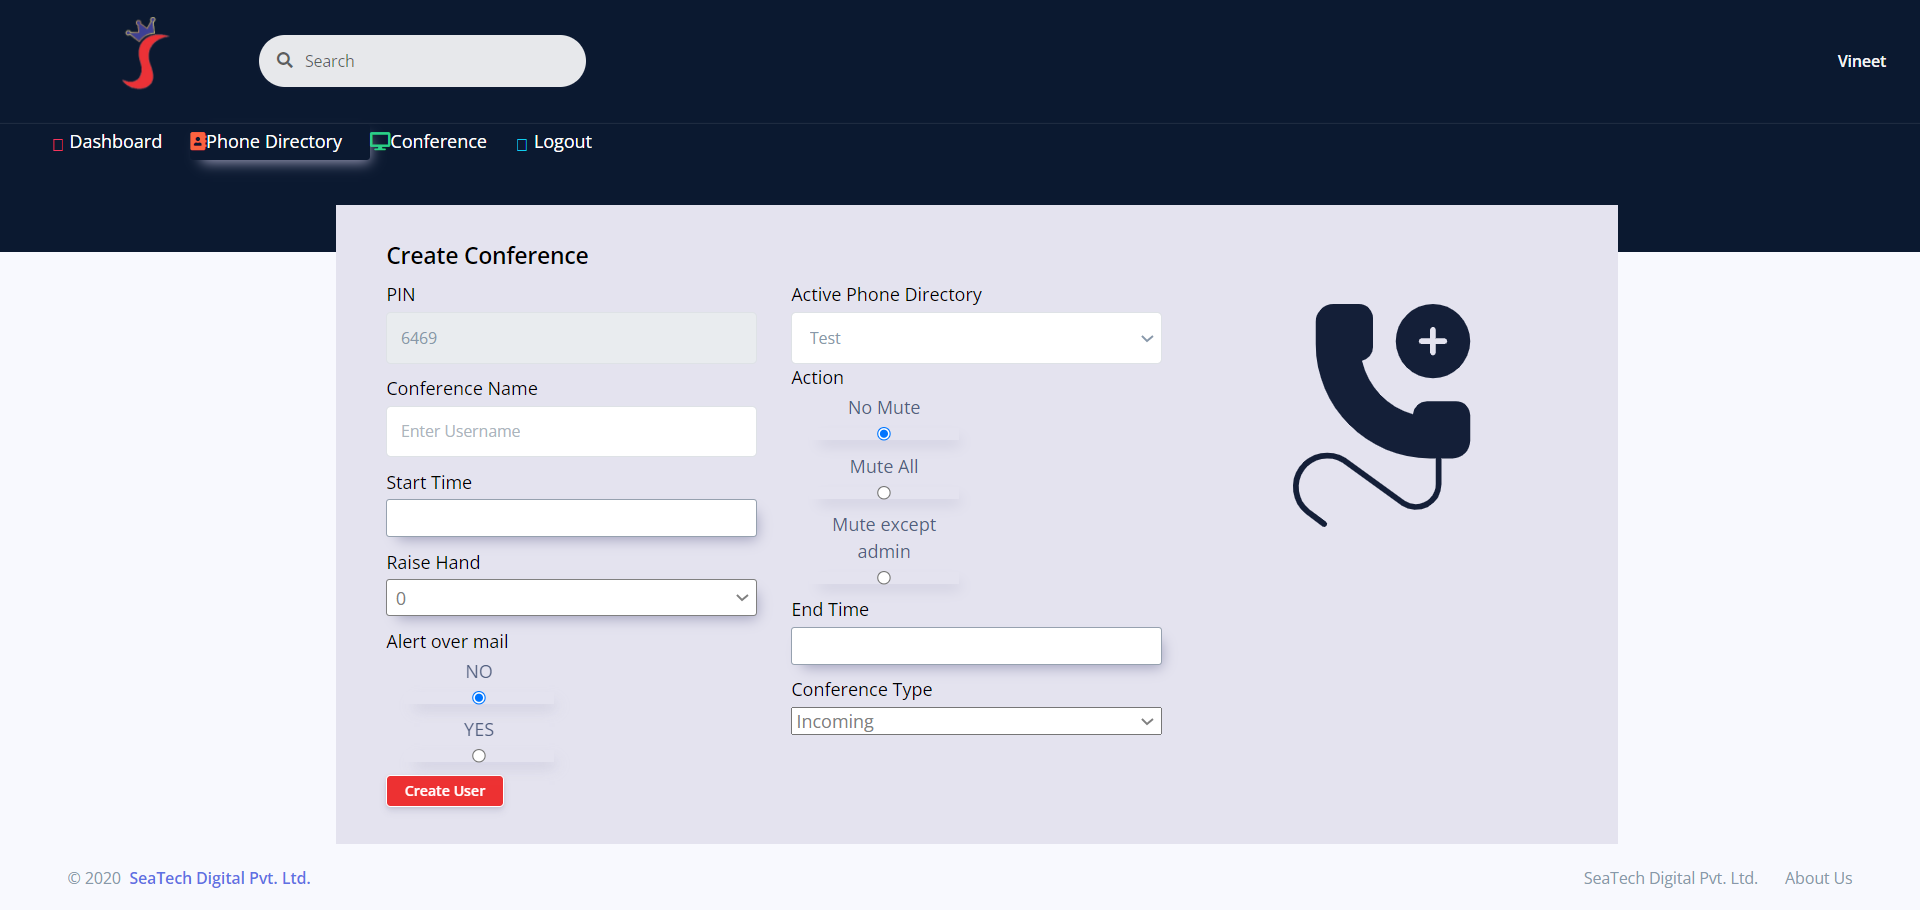Choose the No Mute radio button

click(x=884, y=434)
